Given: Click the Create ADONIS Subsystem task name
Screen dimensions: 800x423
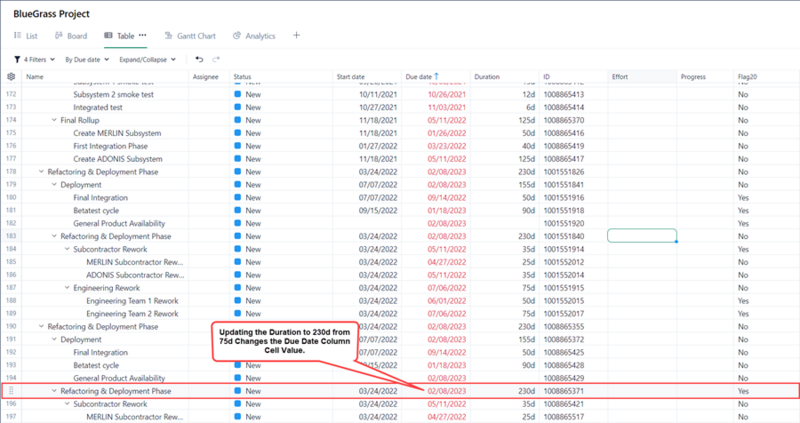Looking at the screenshot, I should (x=117, y=159).
